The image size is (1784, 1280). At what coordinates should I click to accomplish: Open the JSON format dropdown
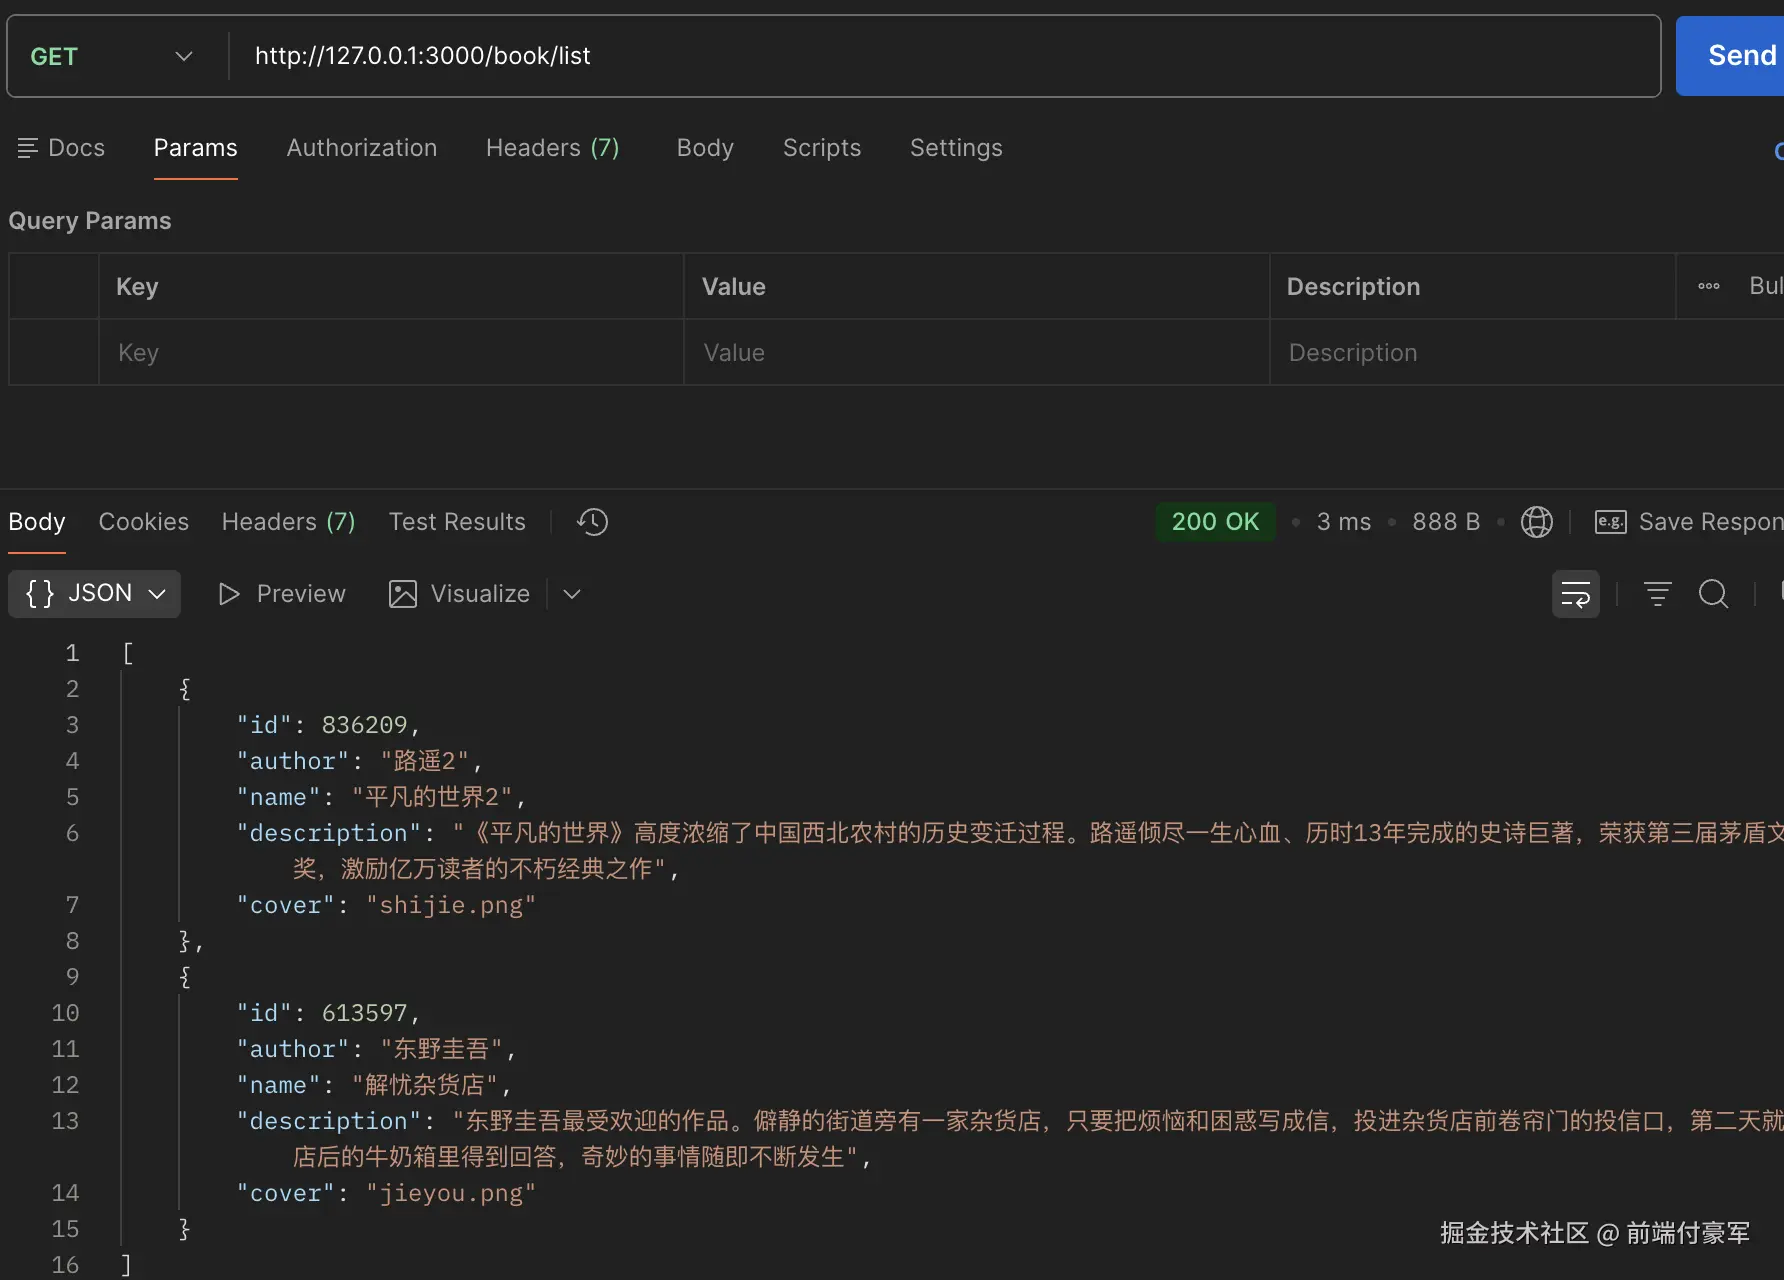point(95,594)
